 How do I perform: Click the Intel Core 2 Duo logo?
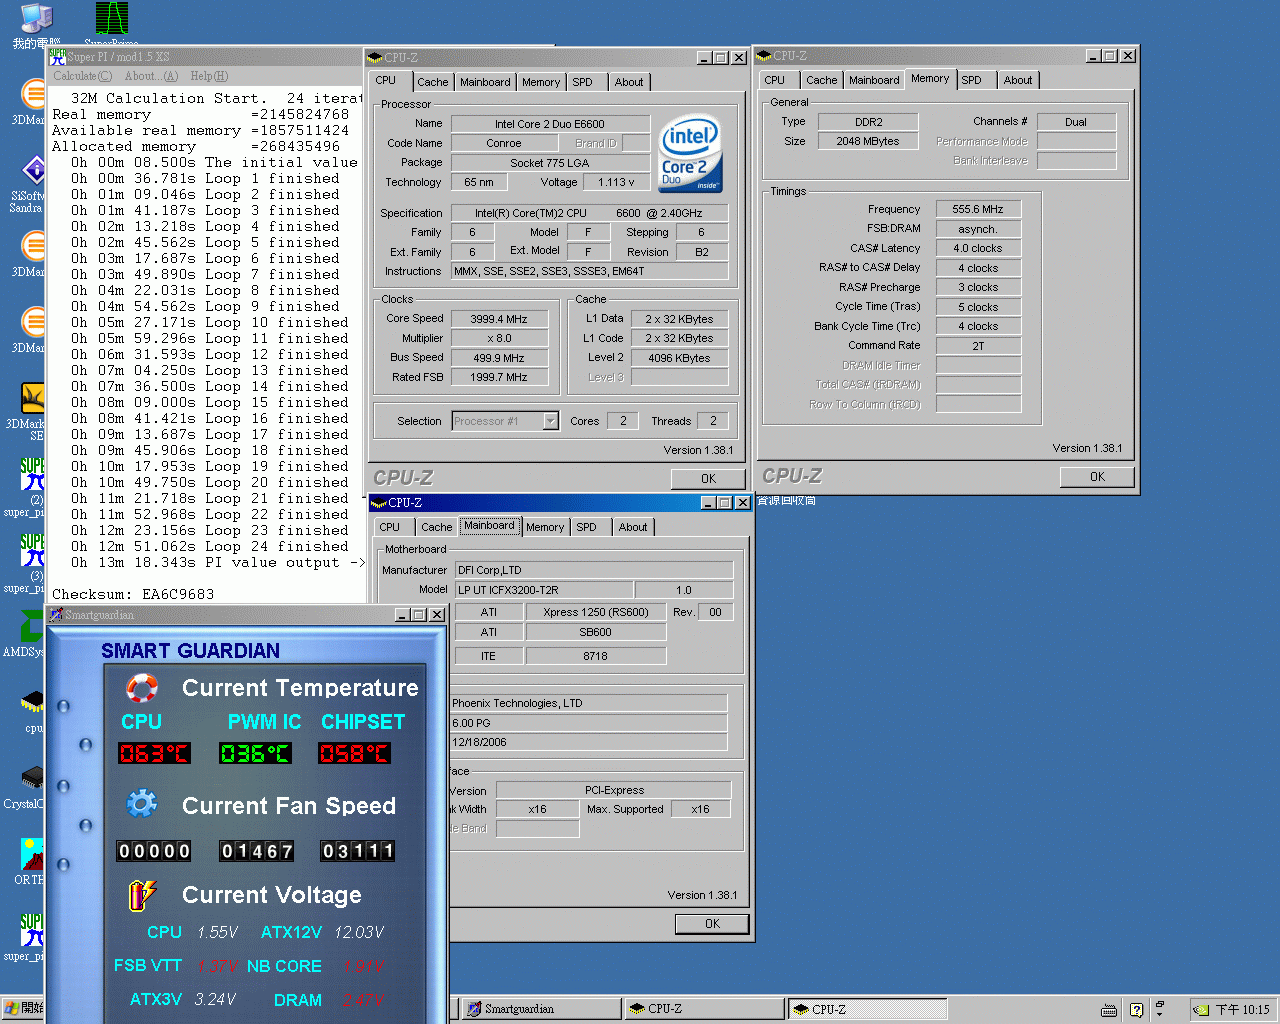[x=689, y=152]
